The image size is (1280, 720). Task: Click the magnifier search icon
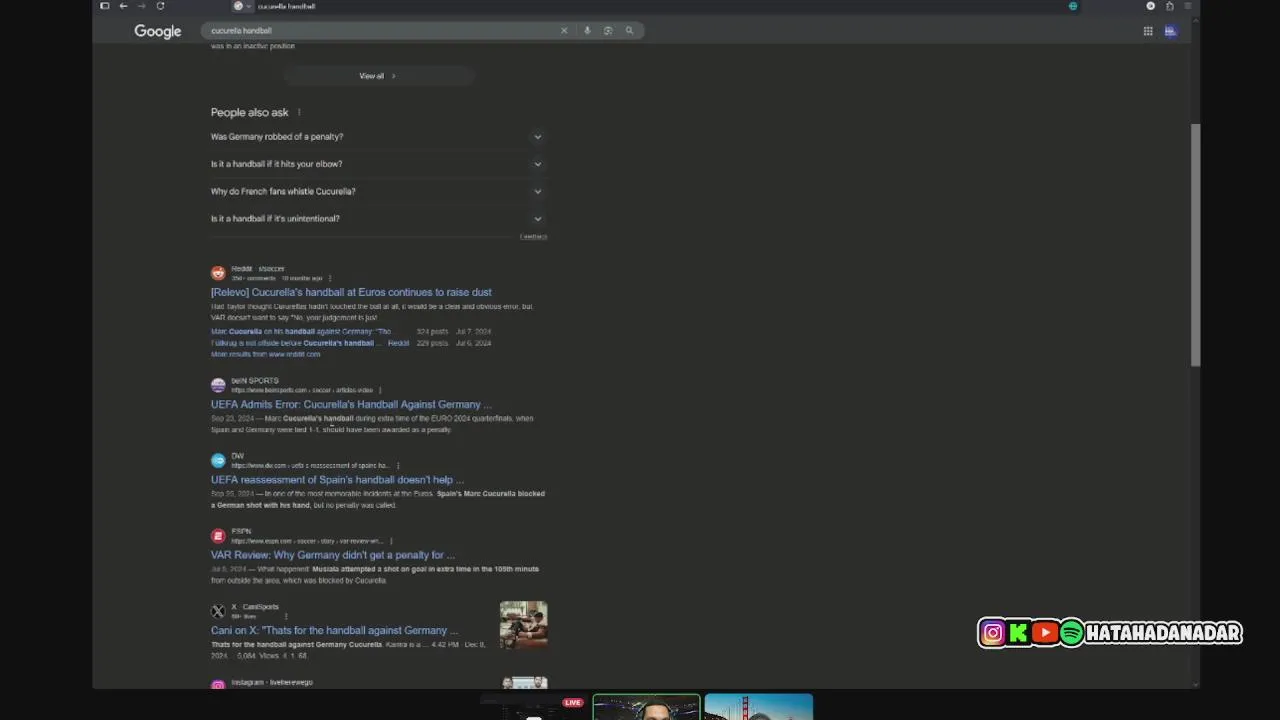(629, 31)
